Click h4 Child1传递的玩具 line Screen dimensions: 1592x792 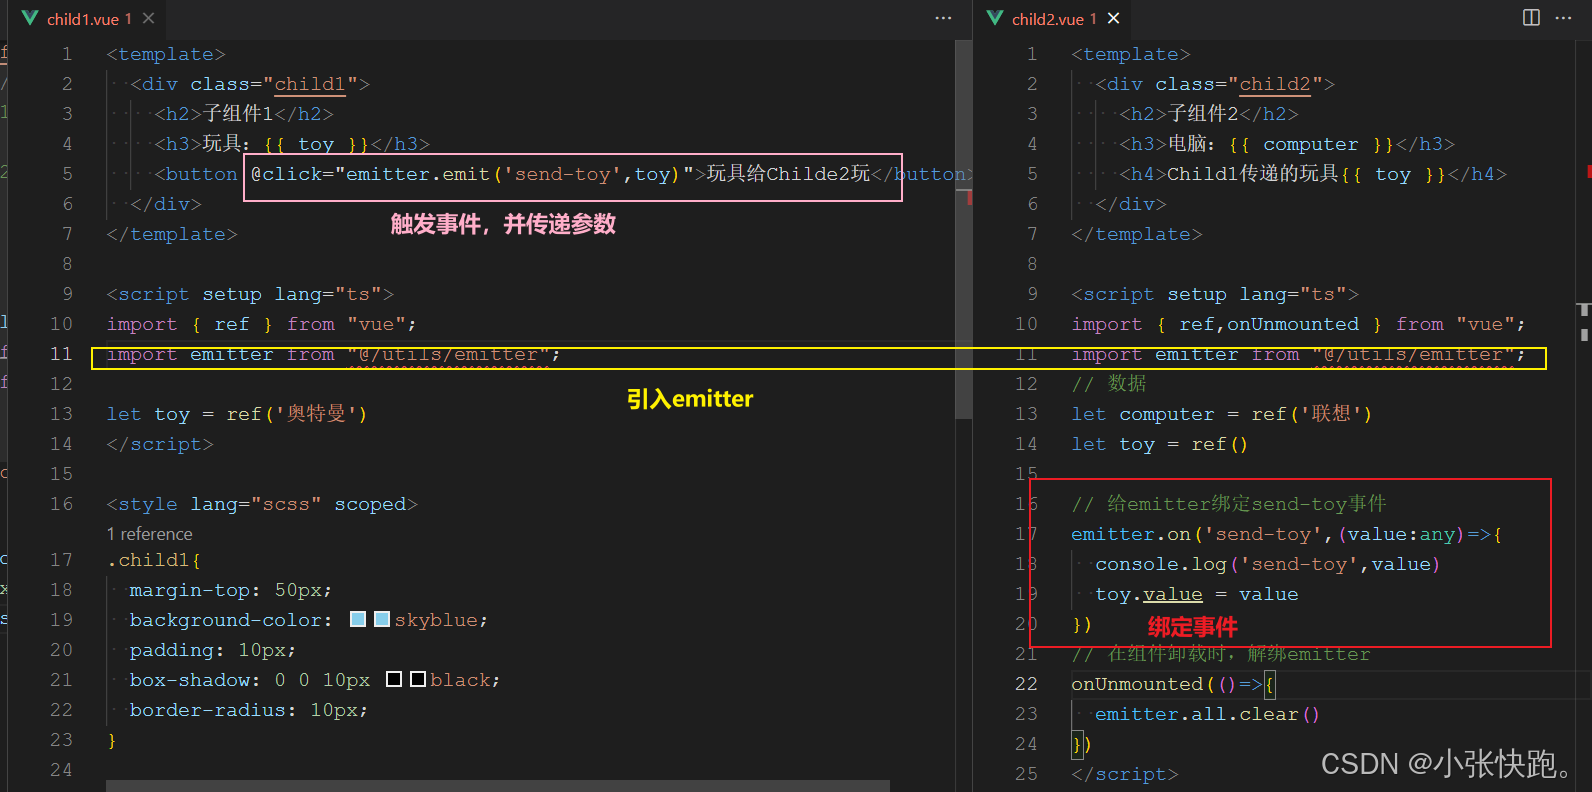pyautogui.click(x=1313, y=174)
